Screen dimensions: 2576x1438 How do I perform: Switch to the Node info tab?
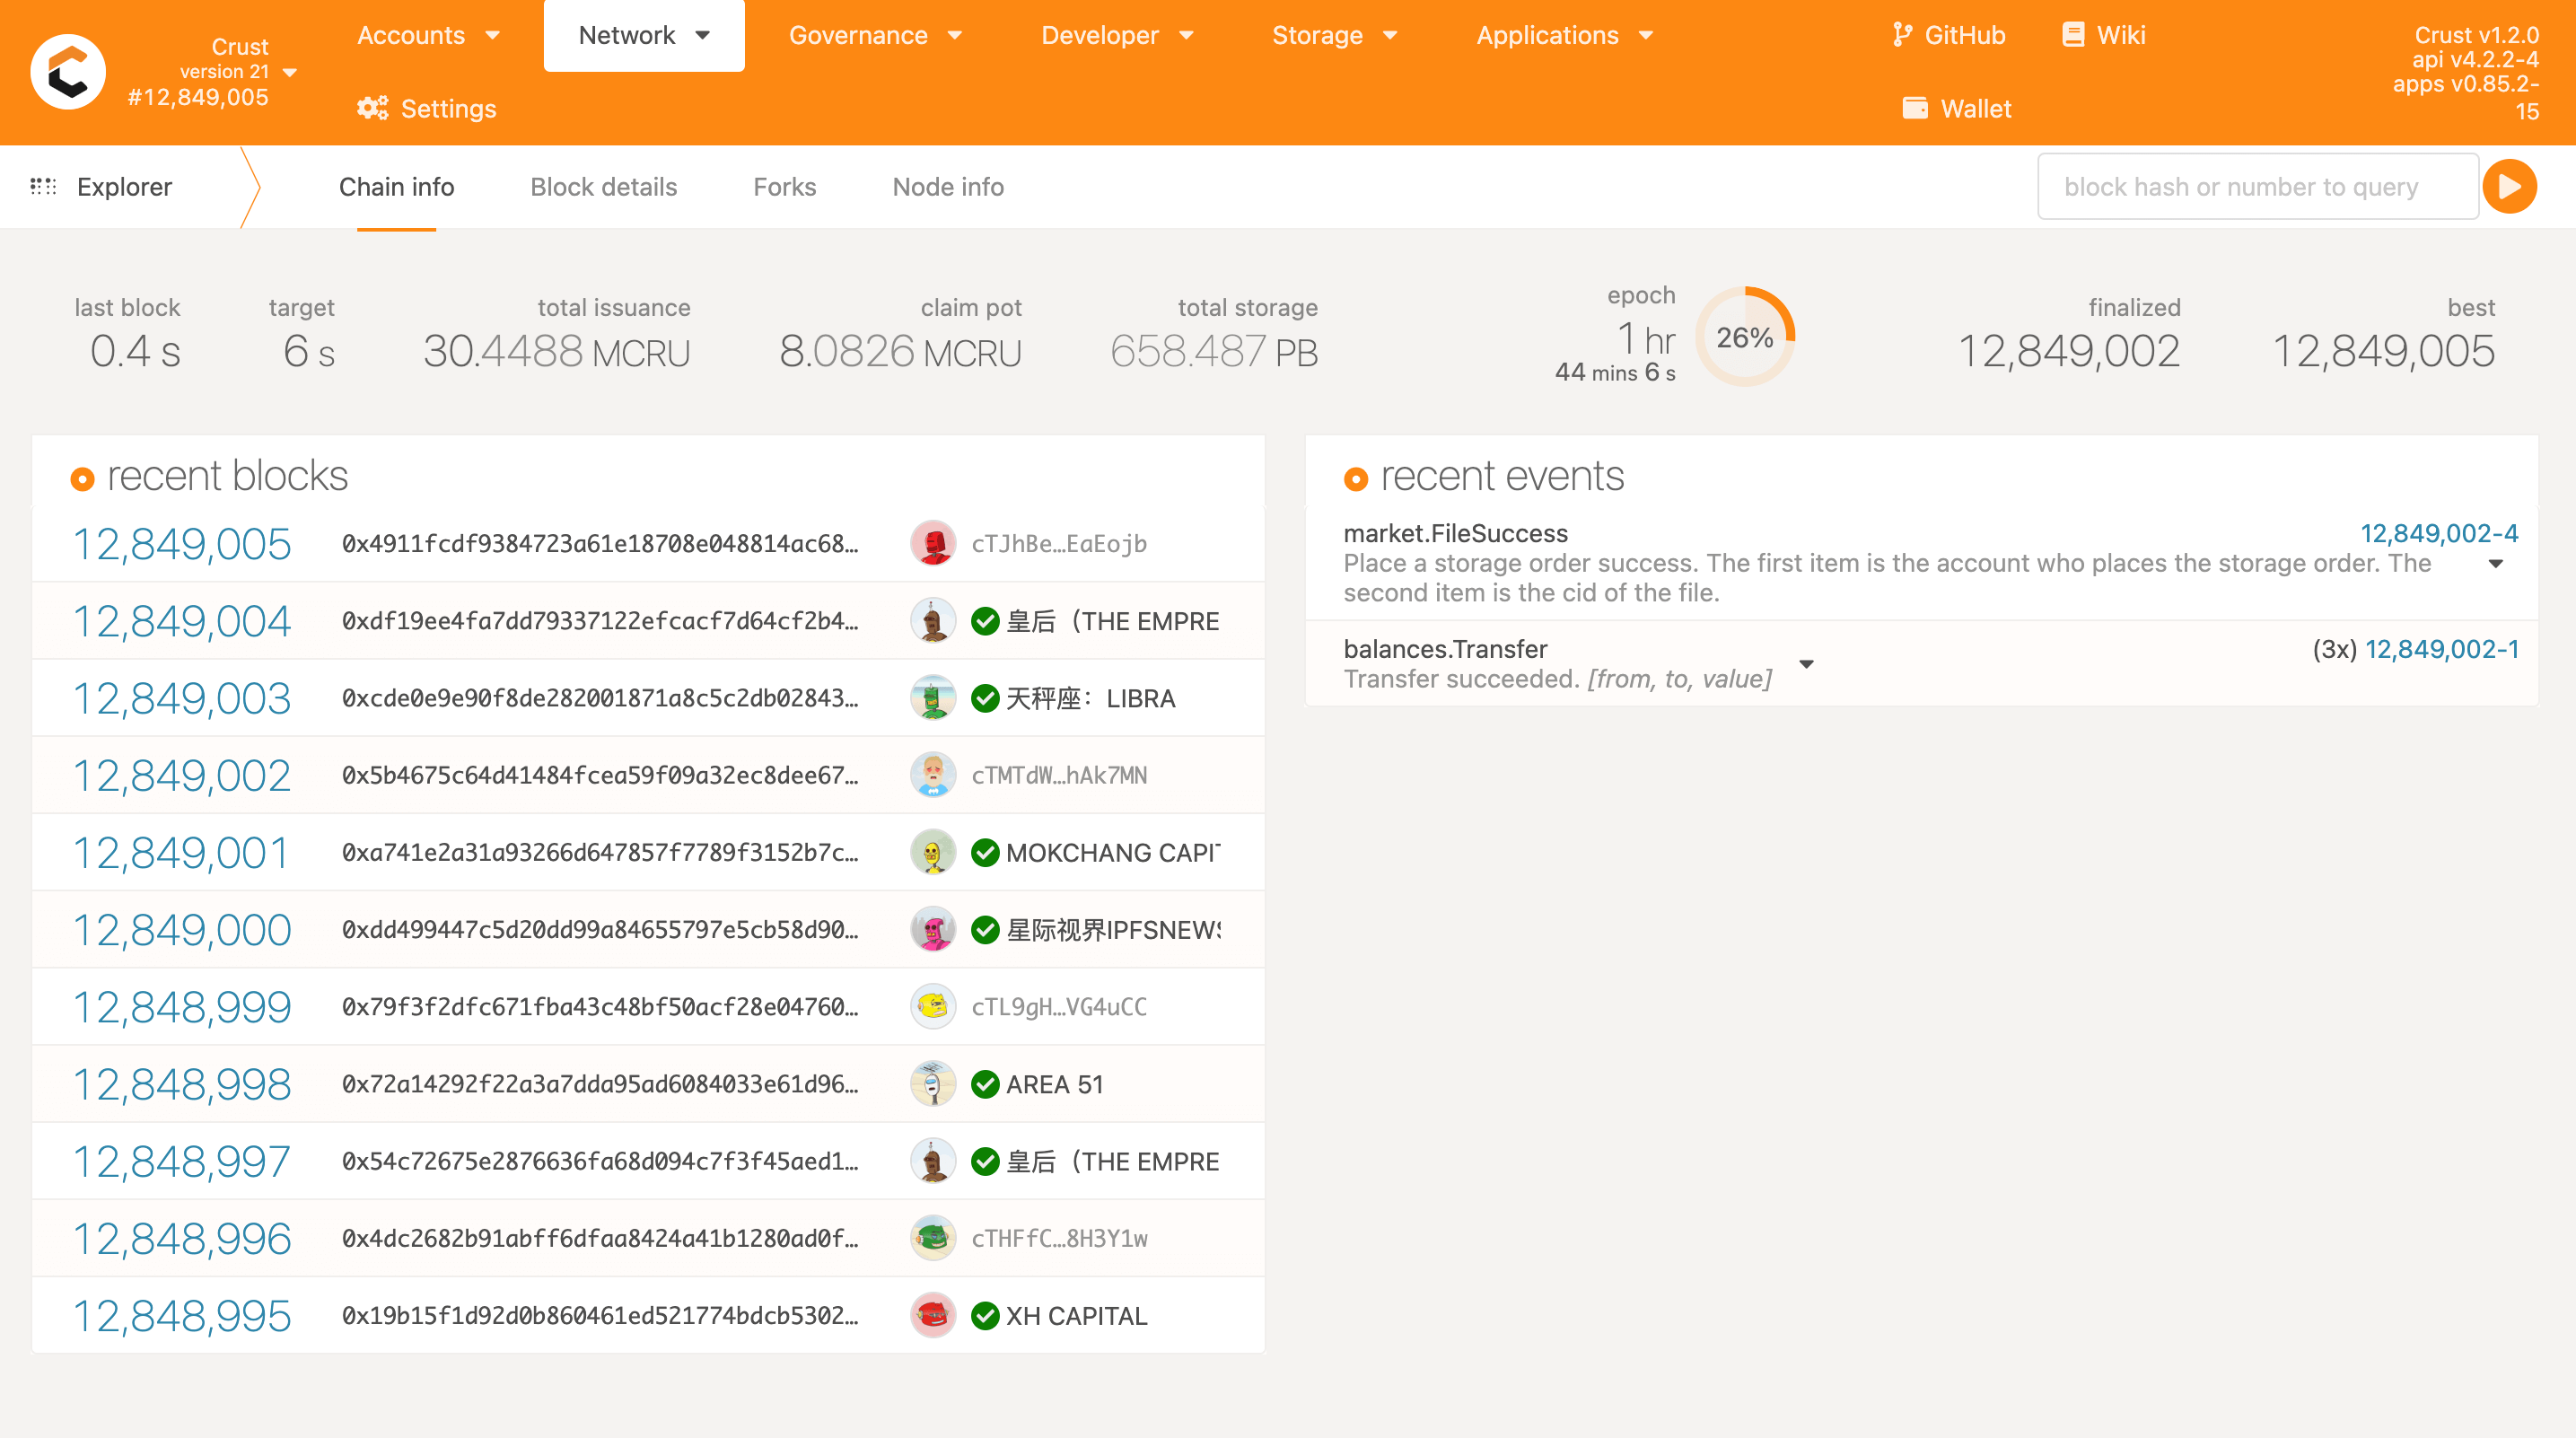[x=947, y=187]
